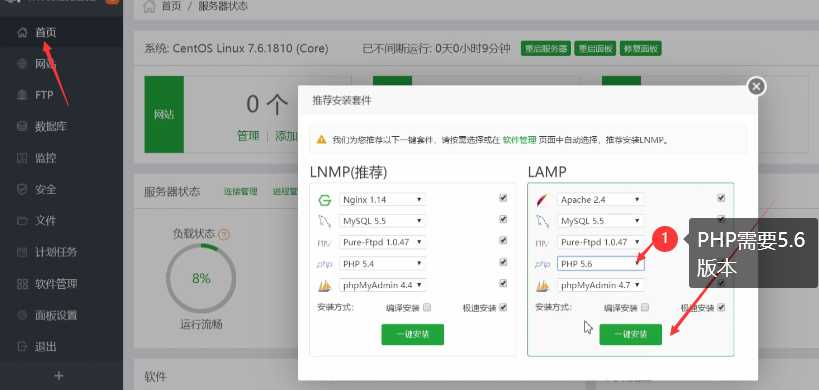
Task: Open MySQL 5.5 dropdown in LNMP
Action: [382, 221]
